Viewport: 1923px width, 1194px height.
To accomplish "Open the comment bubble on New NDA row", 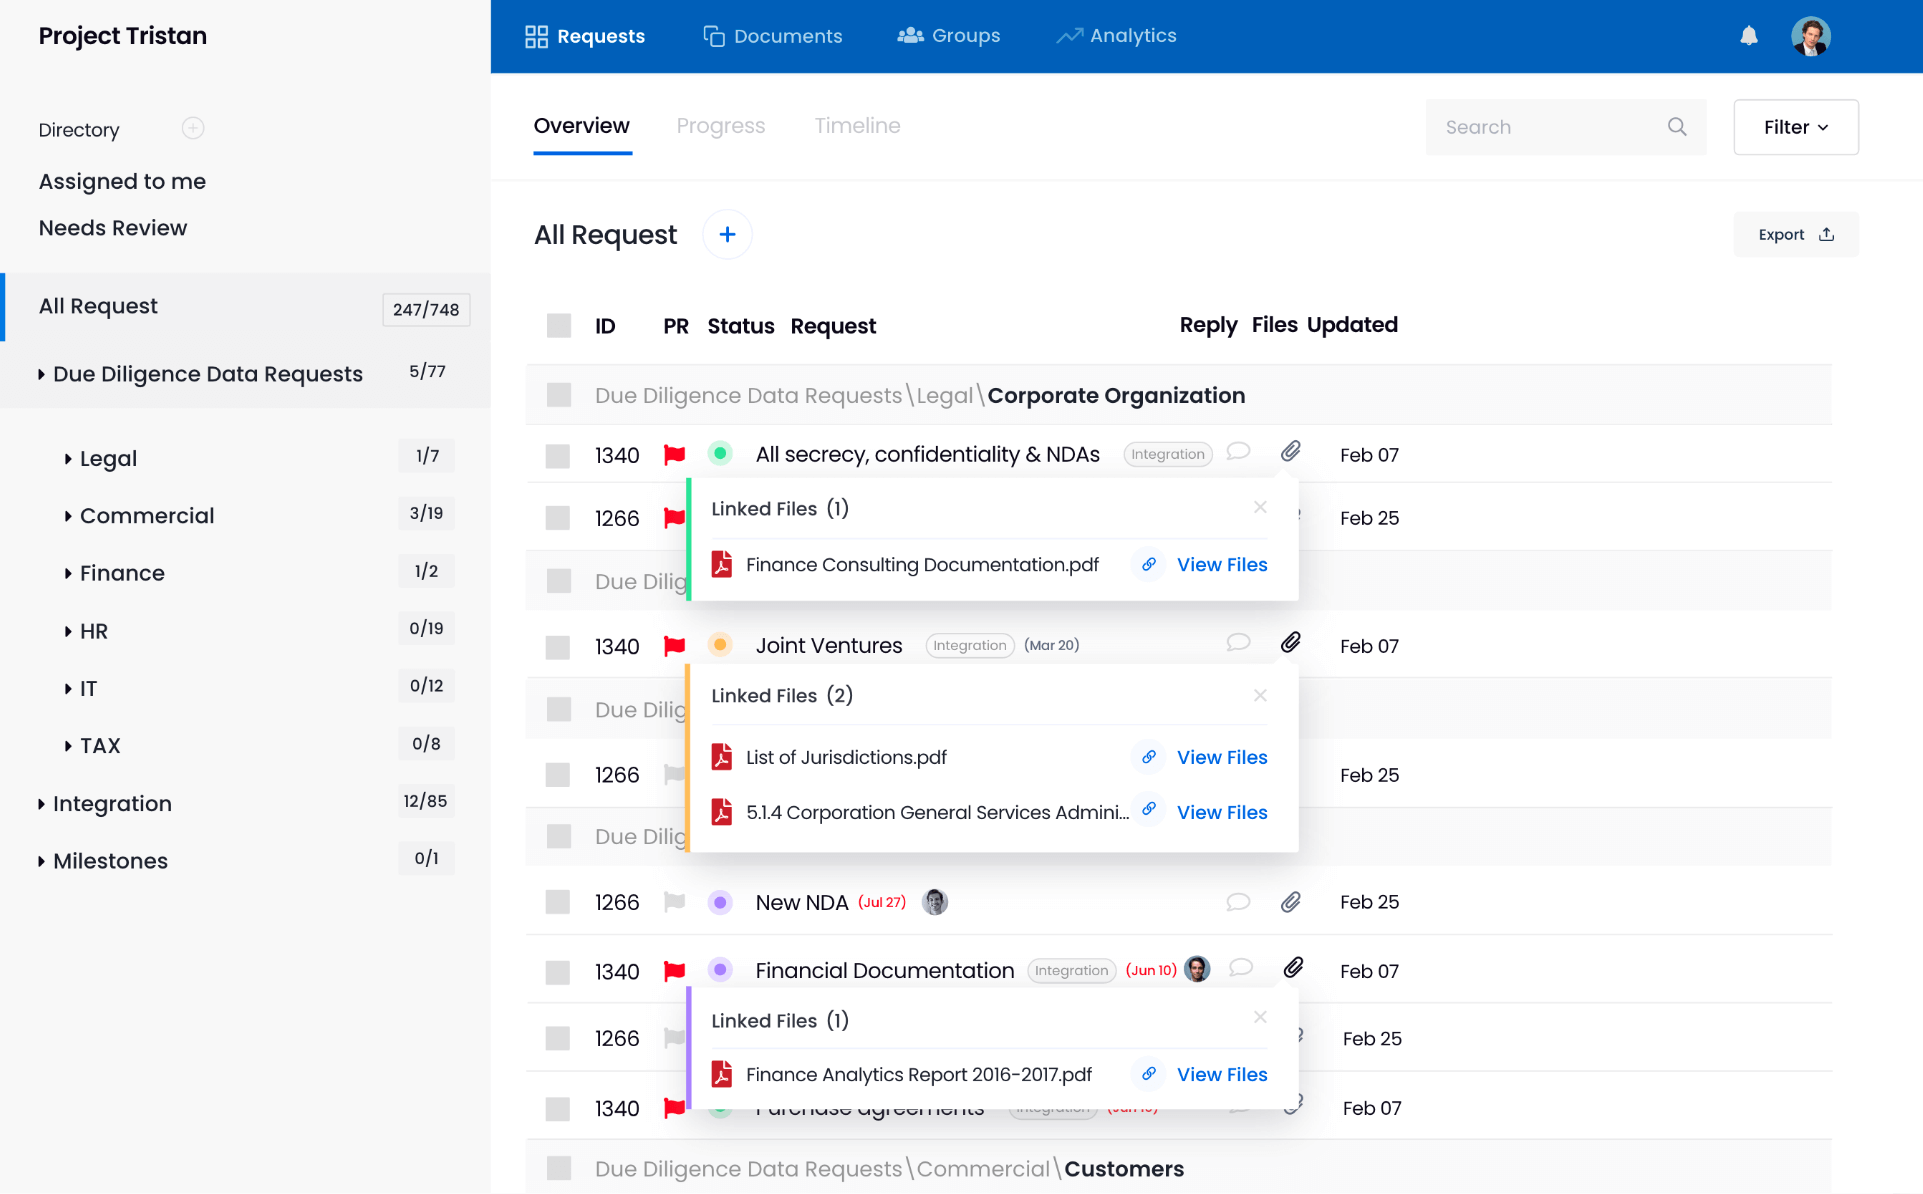I will pos(1238,901).
